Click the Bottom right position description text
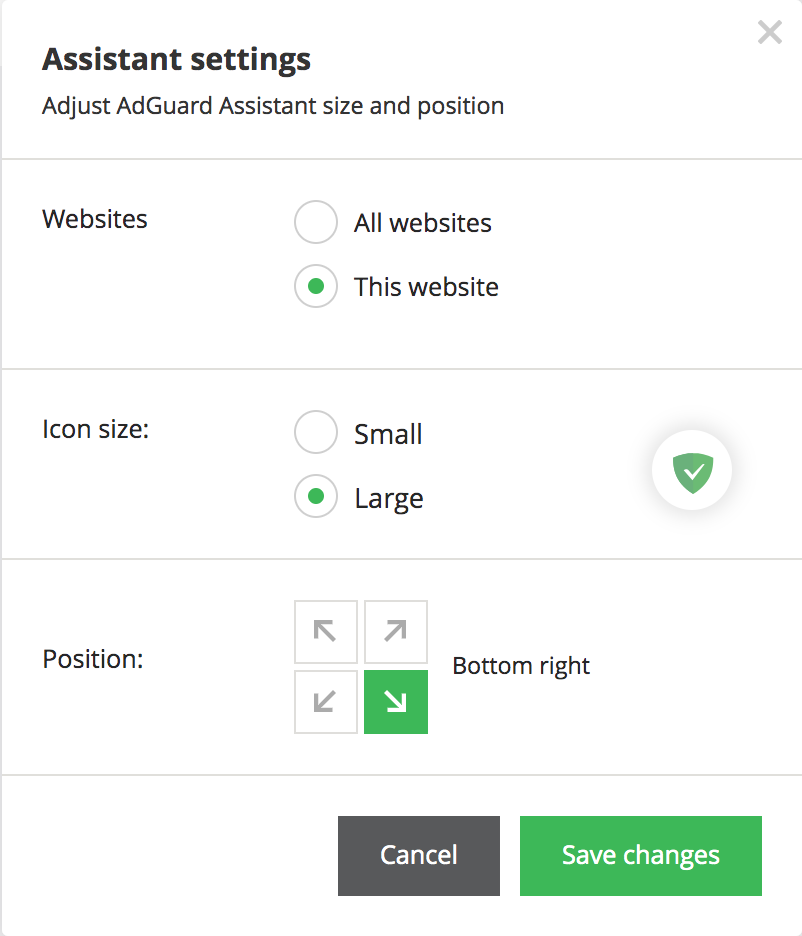This screenshot has width=802, height=936. (521, 666)
